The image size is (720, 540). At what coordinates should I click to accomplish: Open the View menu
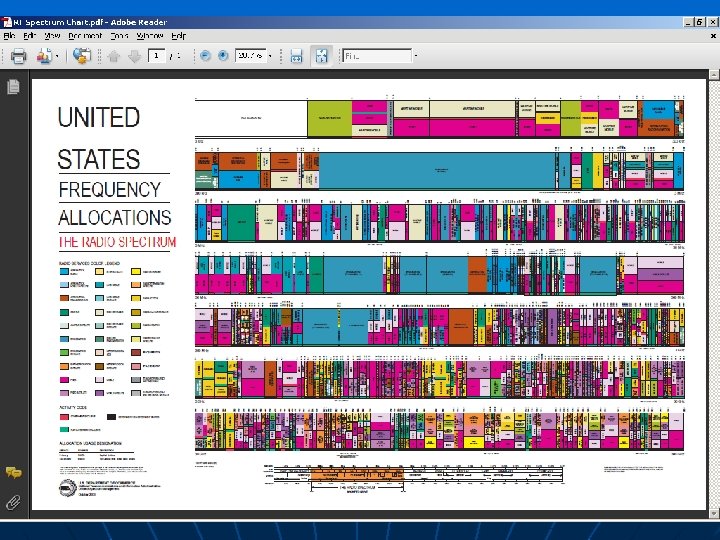coord(52,35)
